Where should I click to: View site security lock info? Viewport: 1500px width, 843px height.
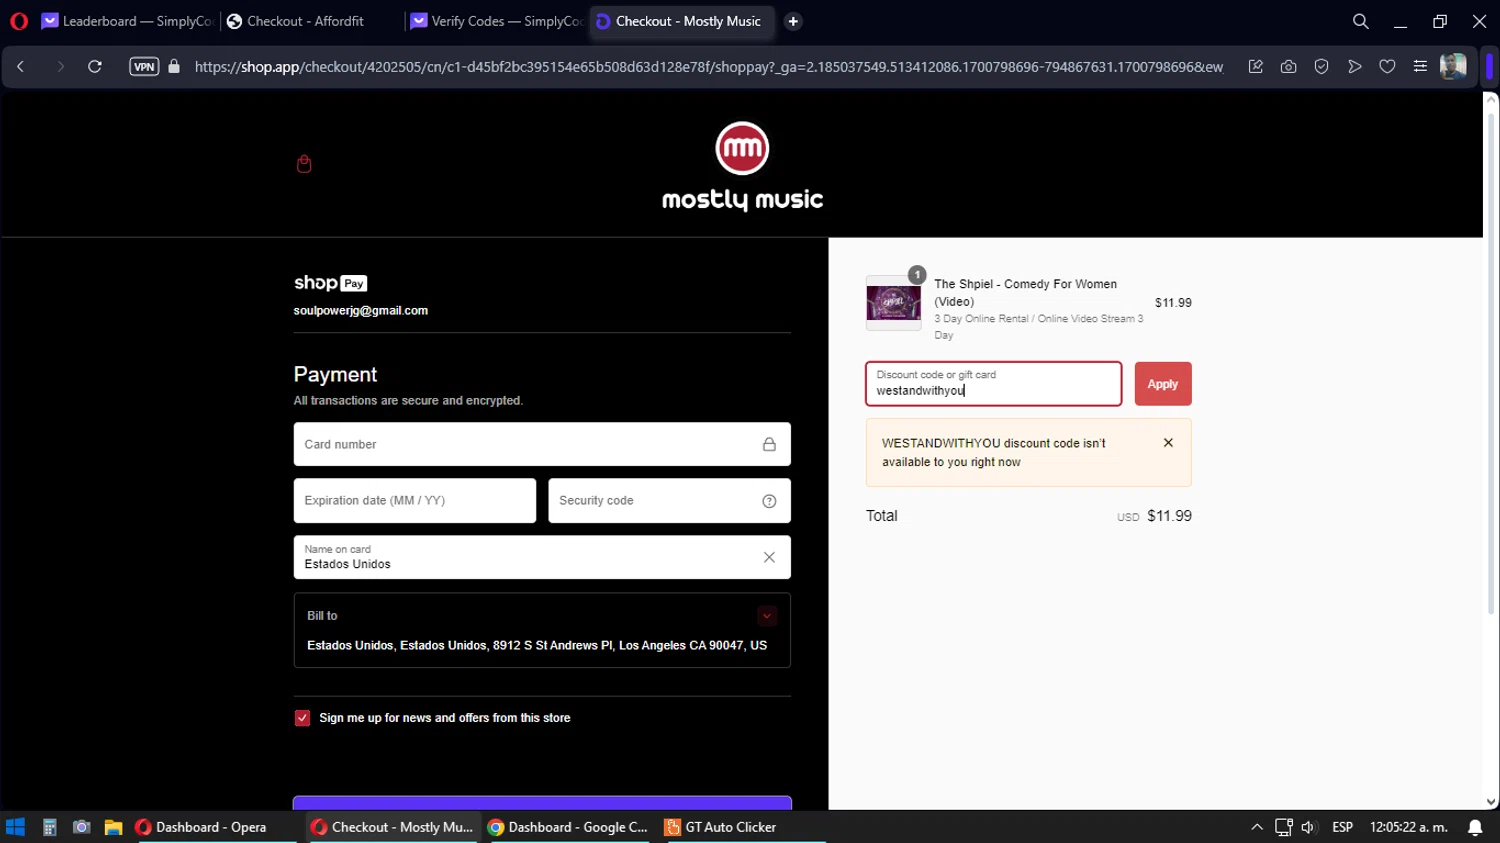[174, 67]
